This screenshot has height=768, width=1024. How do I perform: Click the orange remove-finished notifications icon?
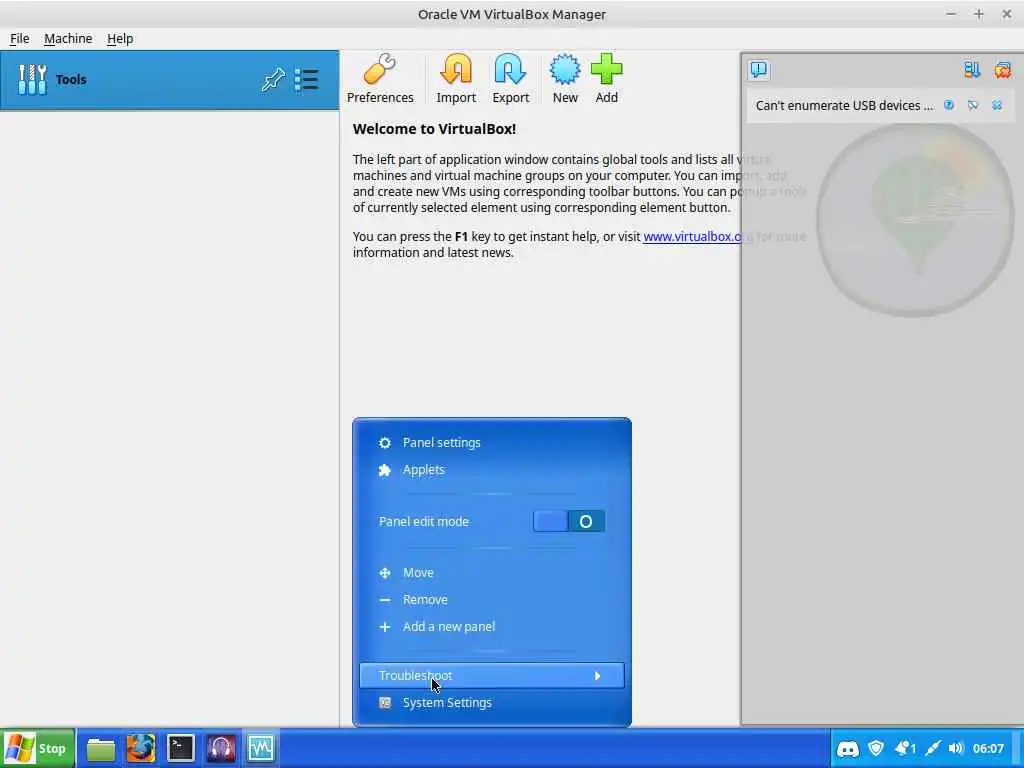(x=1002, y=70)
